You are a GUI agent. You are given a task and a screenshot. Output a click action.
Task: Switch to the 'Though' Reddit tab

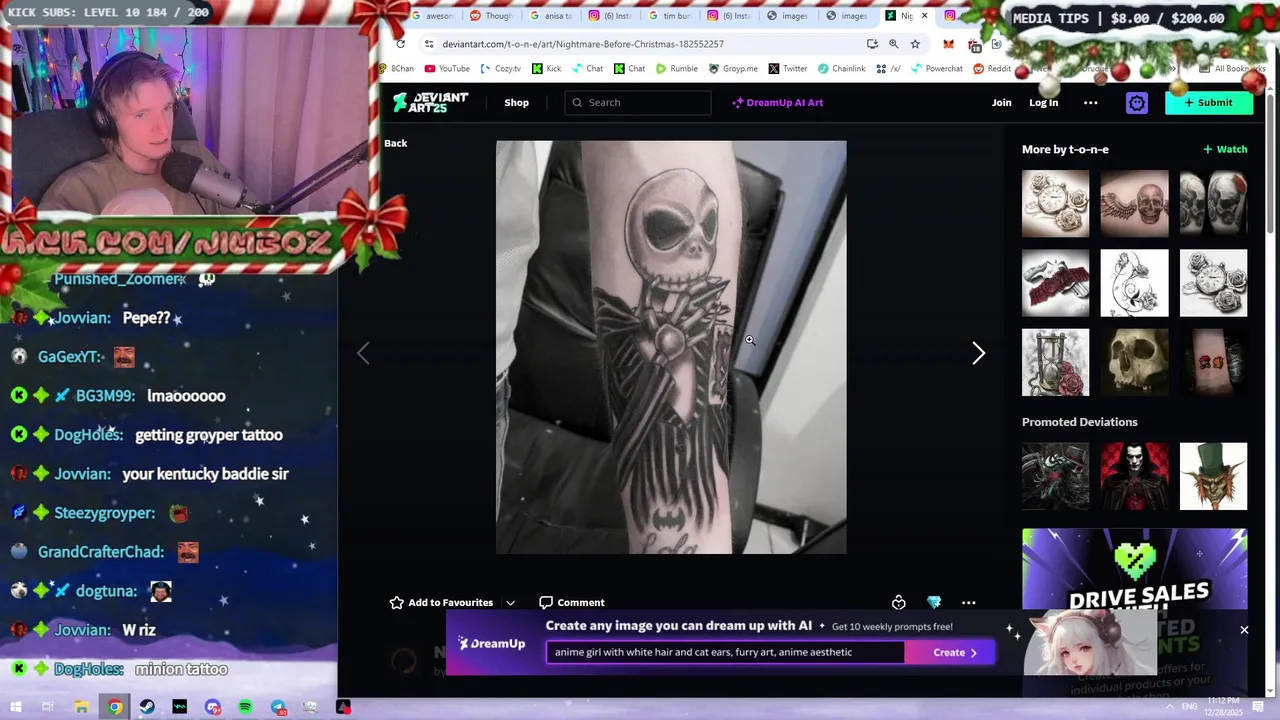[x=491, y=16]
